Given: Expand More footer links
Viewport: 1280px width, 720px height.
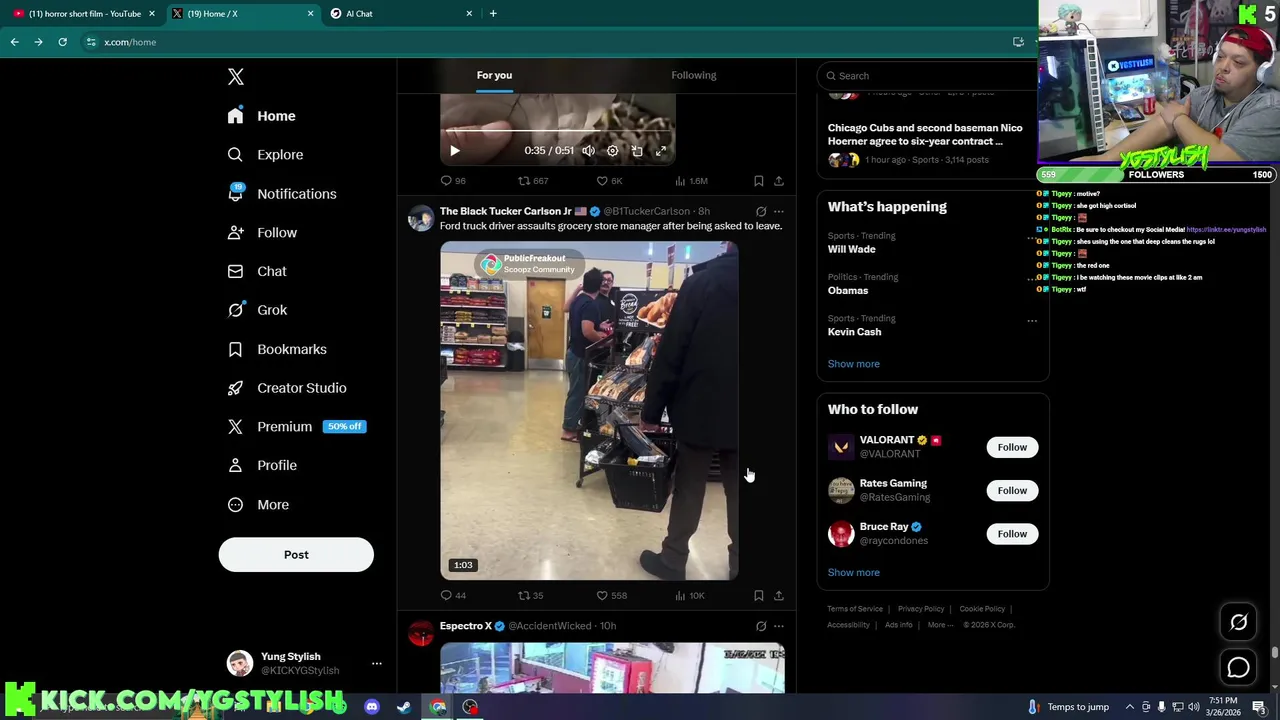Looking at the screenshot, I should click(940, 625).
